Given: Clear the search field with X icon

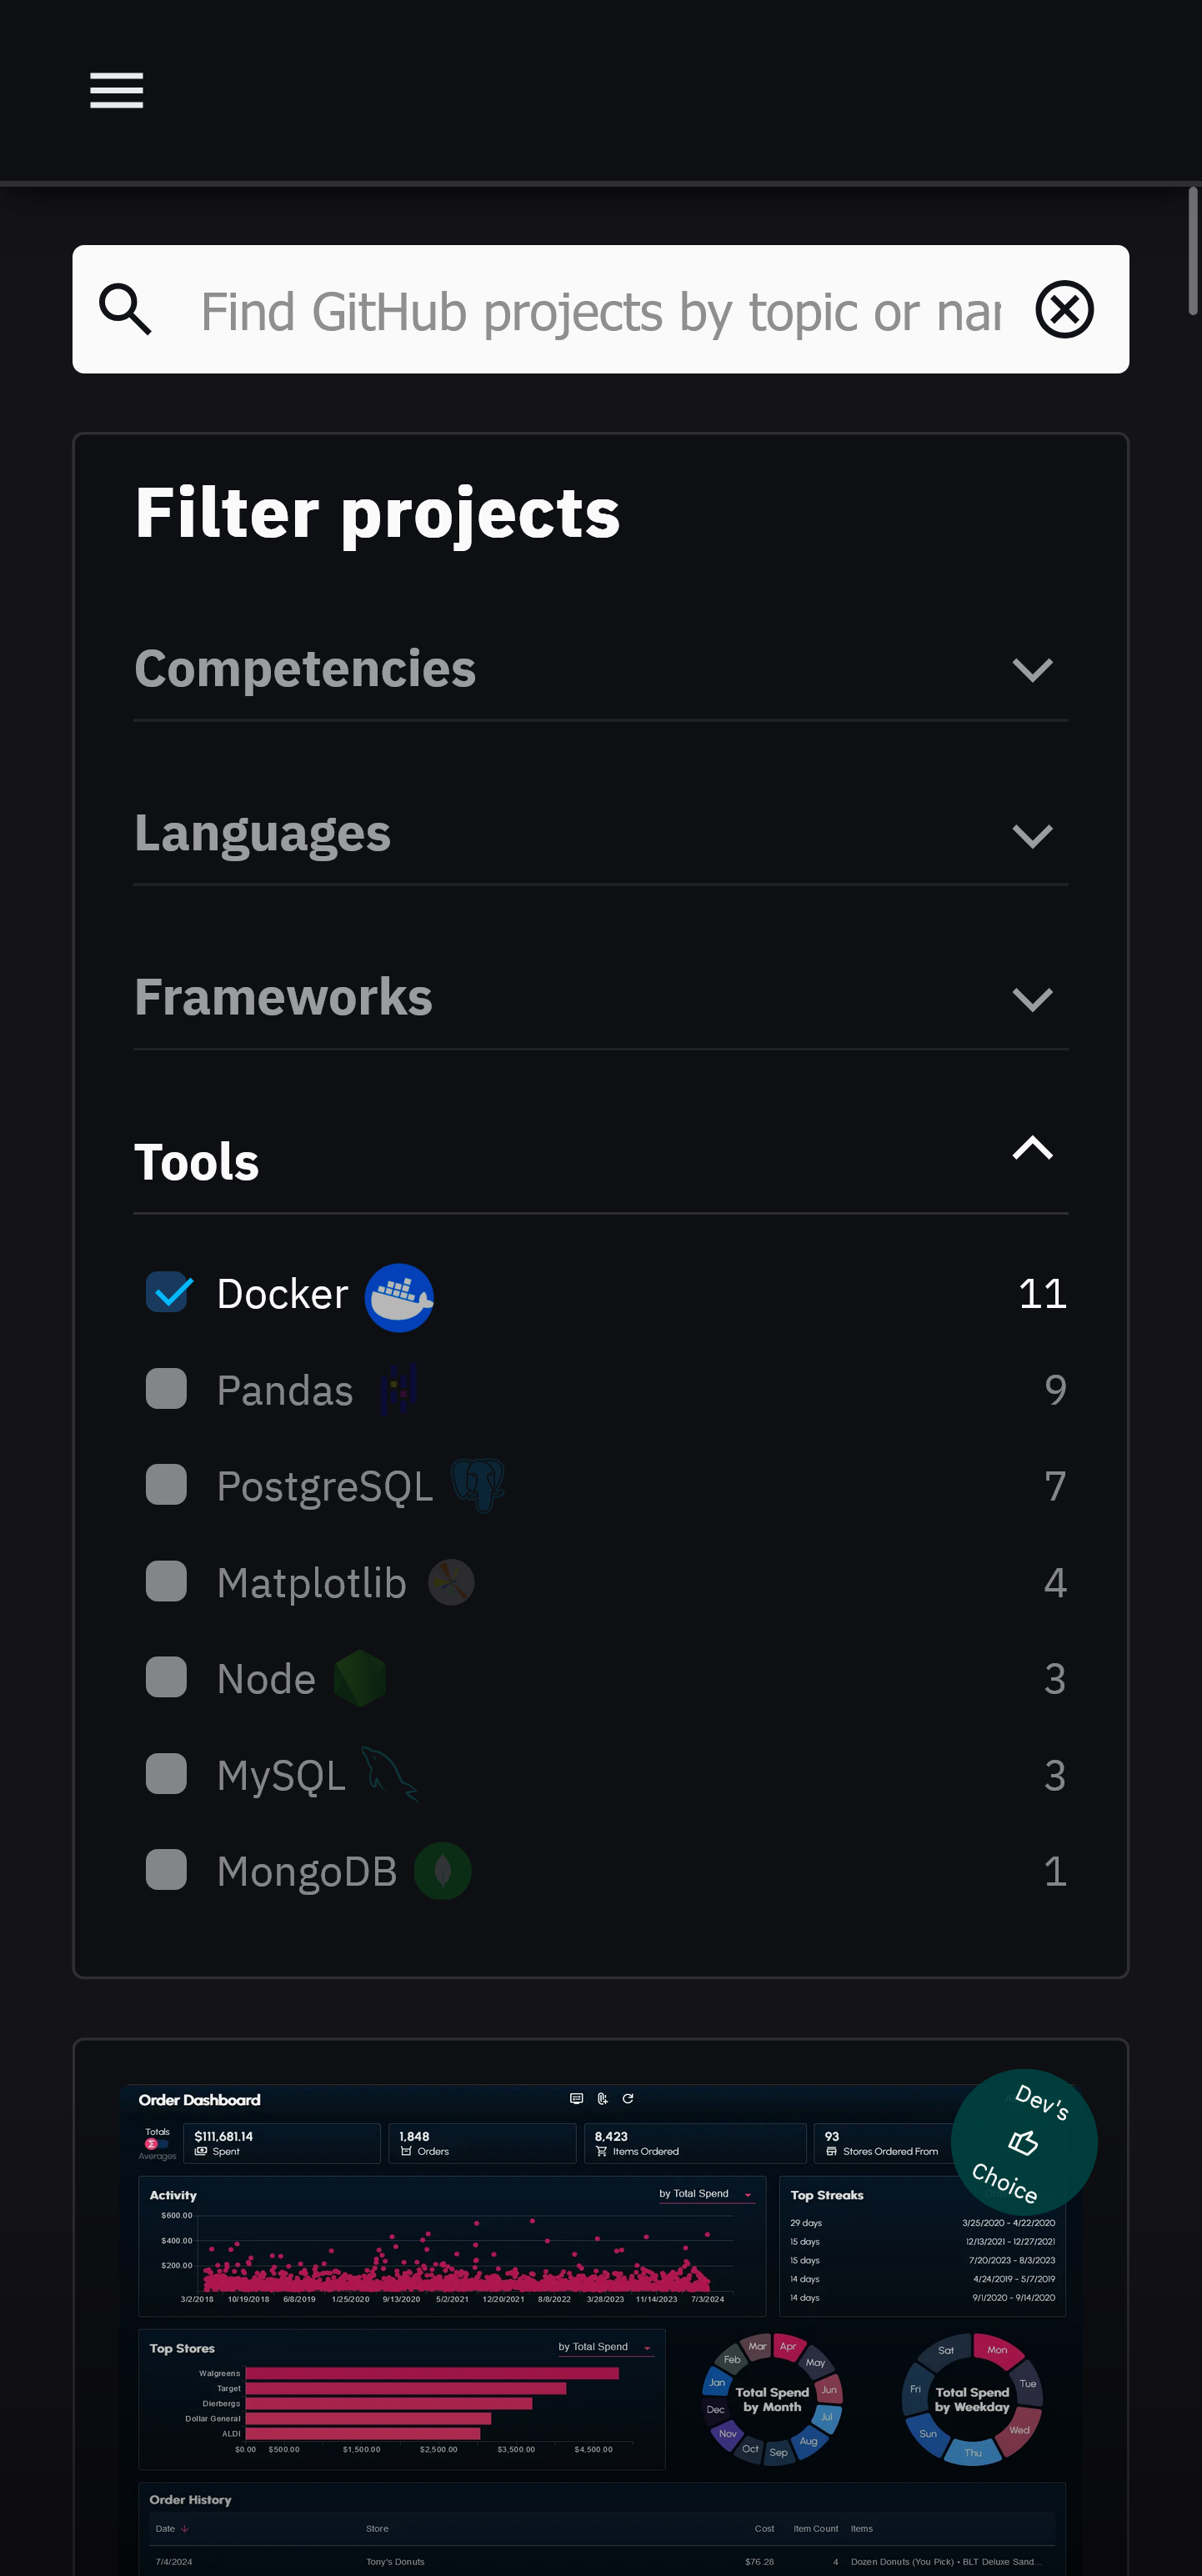Looking at the screenshot, I should tap(1064, 309).
